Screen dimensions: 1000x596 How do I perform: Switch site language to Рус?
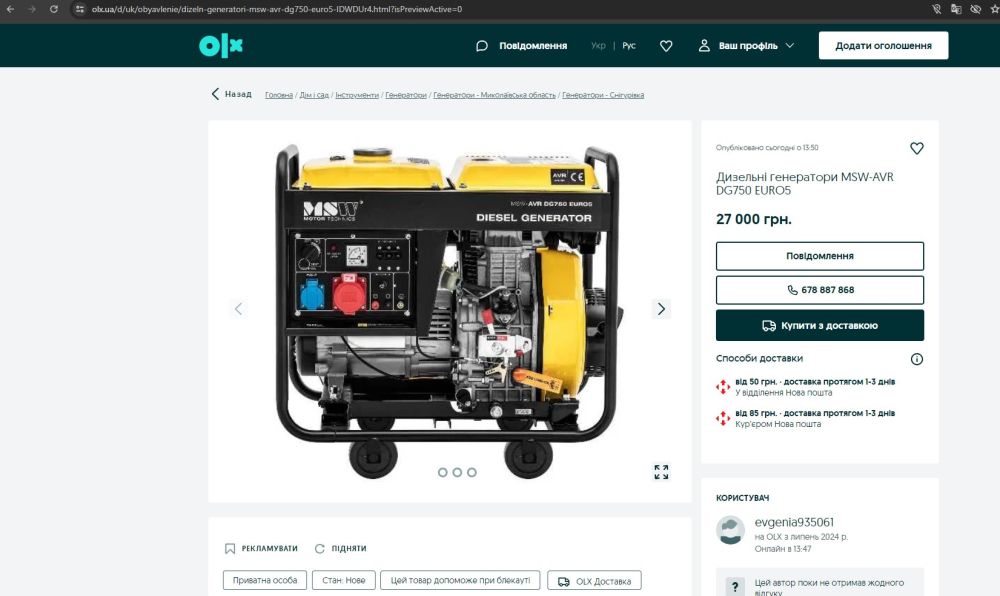629,46
